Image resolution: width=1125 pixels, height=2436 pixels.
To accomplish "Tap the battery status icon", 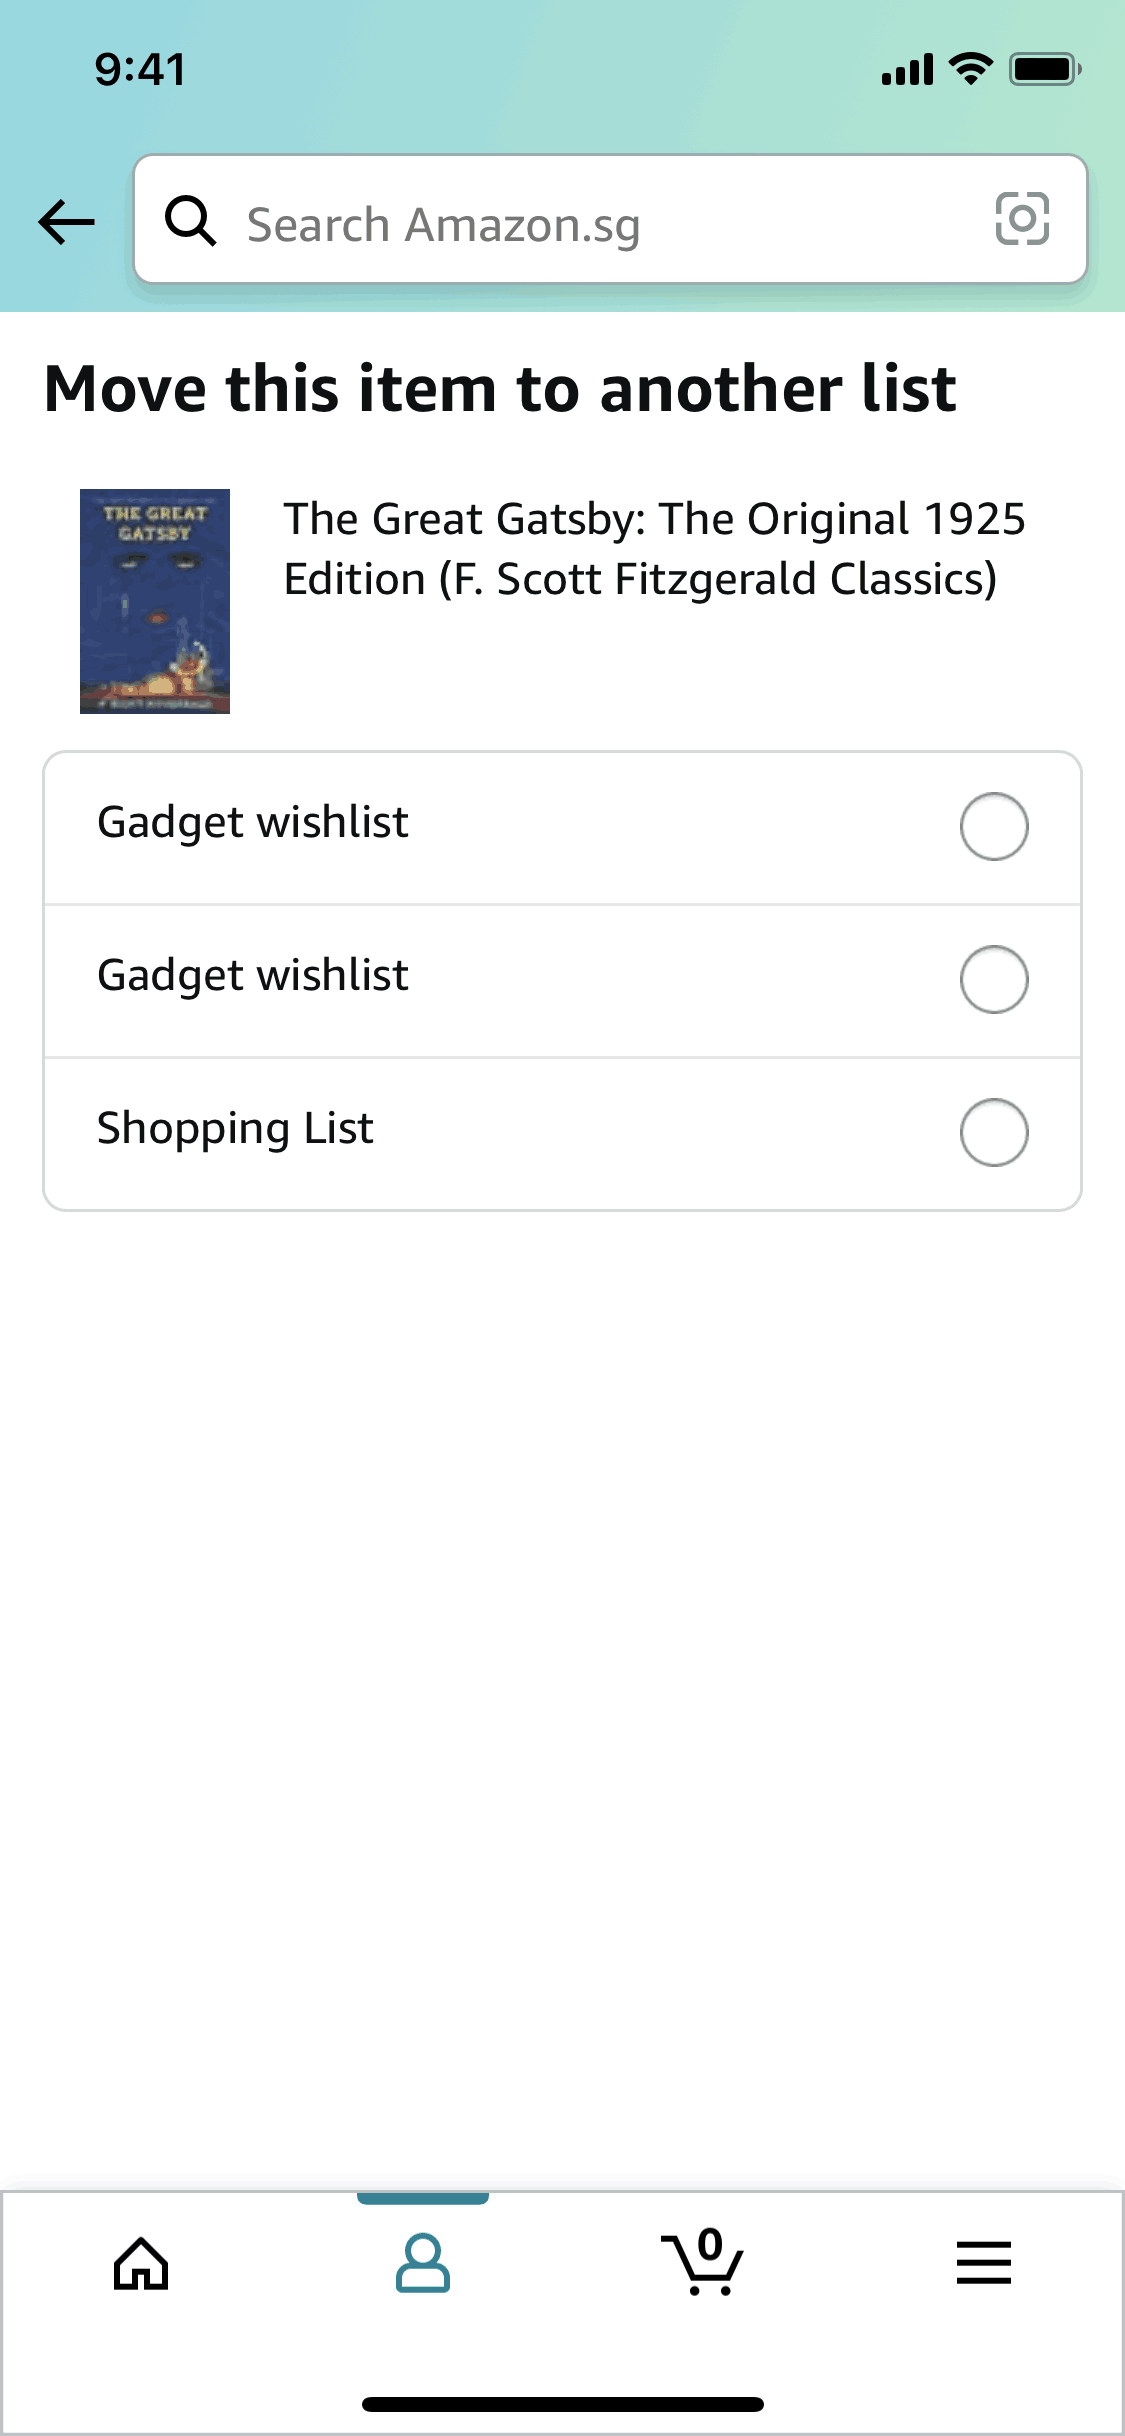I will coord(1044,69).
